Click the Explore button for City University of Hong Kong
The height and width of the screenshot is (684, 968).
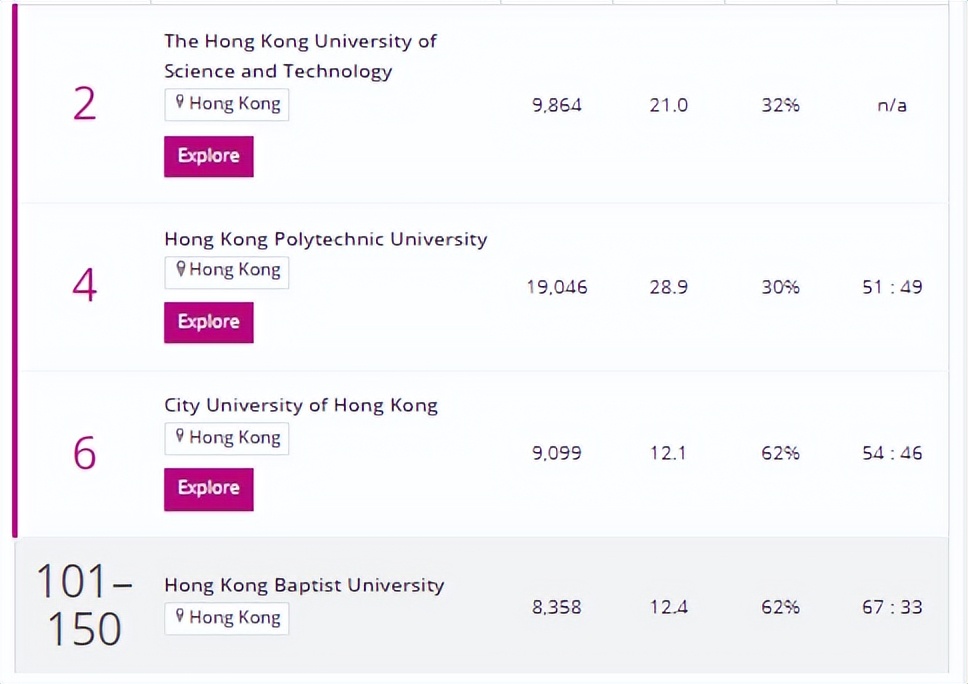[208, 489]
